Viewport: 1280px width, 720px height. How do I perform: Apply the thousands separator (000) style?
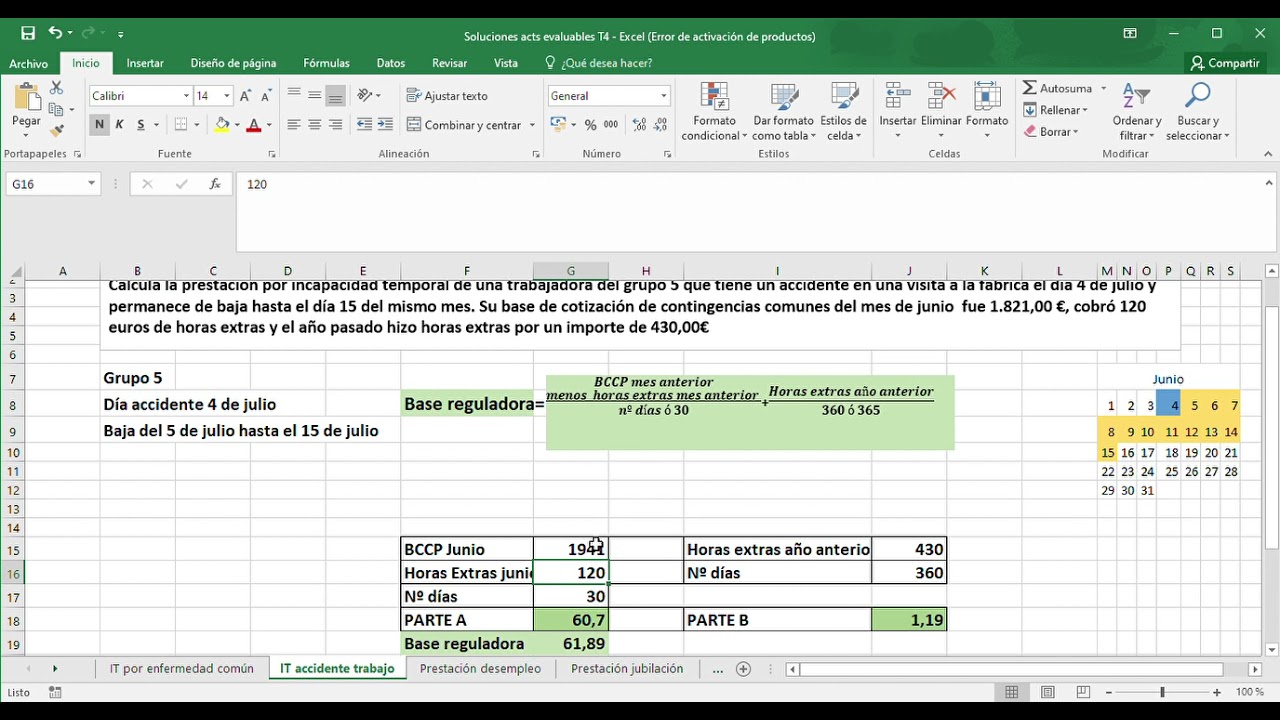611,125
